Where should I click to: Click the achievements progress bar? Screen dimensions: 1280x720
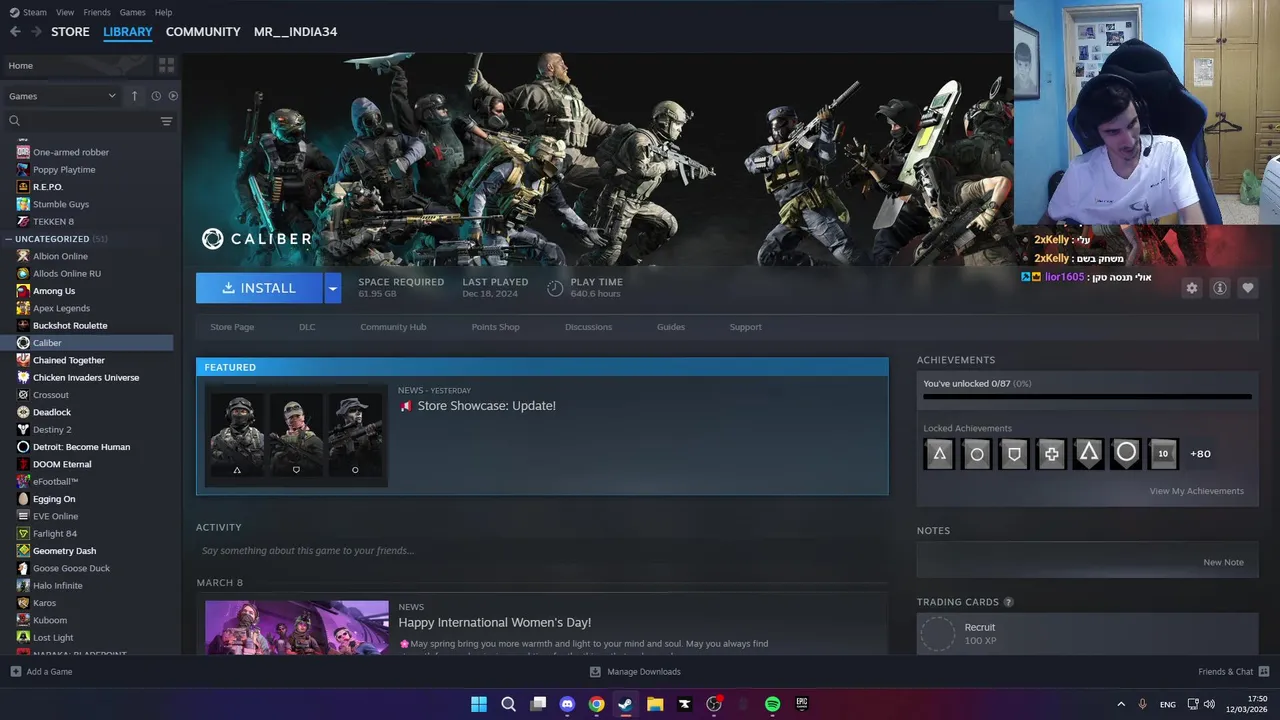[1087, 397]
